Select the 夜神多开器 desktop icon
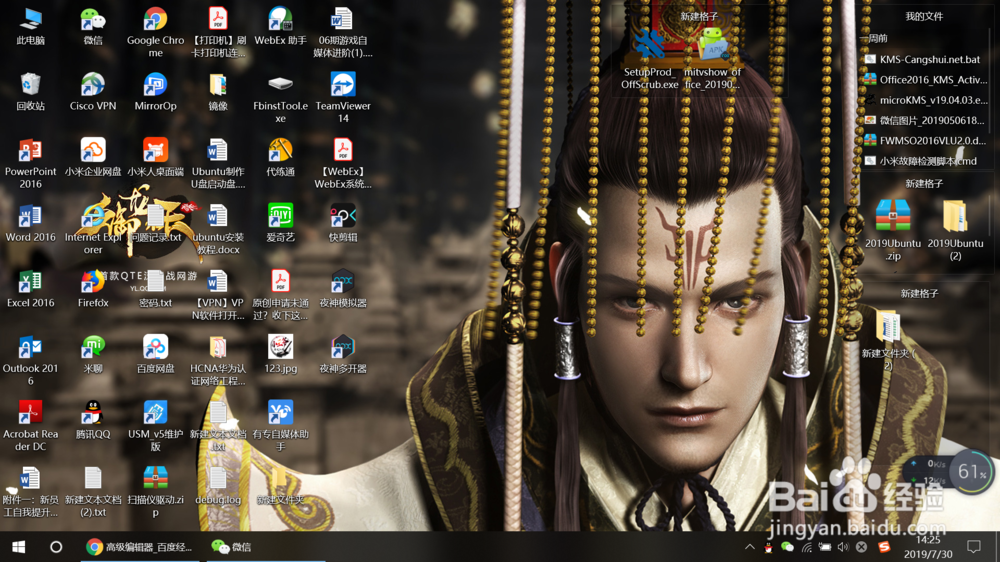1000x562 pixels. point(342,355)
